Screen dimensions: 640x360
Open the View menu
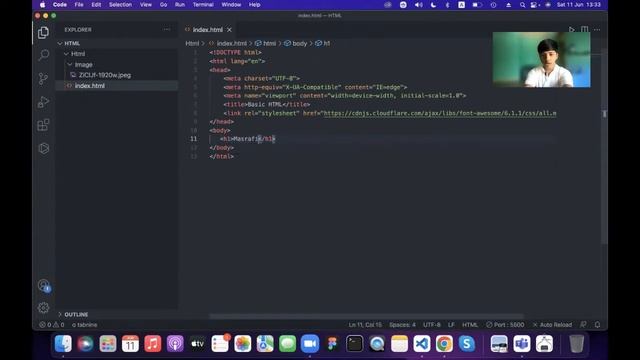pos(146,4)
